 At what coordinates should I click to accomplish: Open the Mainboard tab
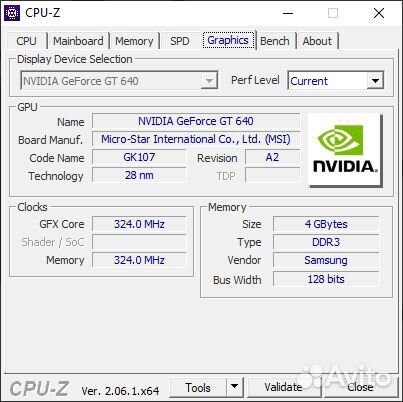tap(78, 41)
